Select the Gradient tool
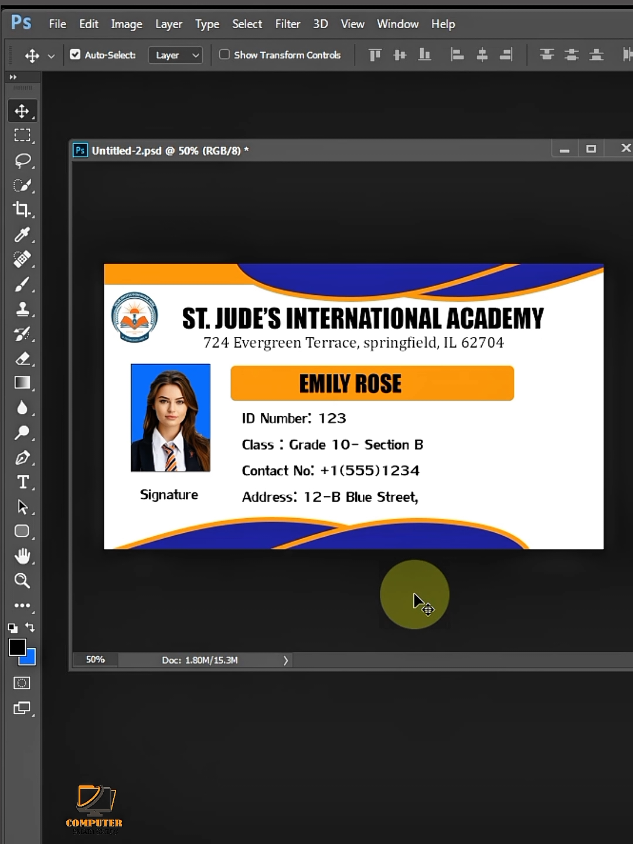633x844 pixels. pyautogui.click(x=22, y=383)
